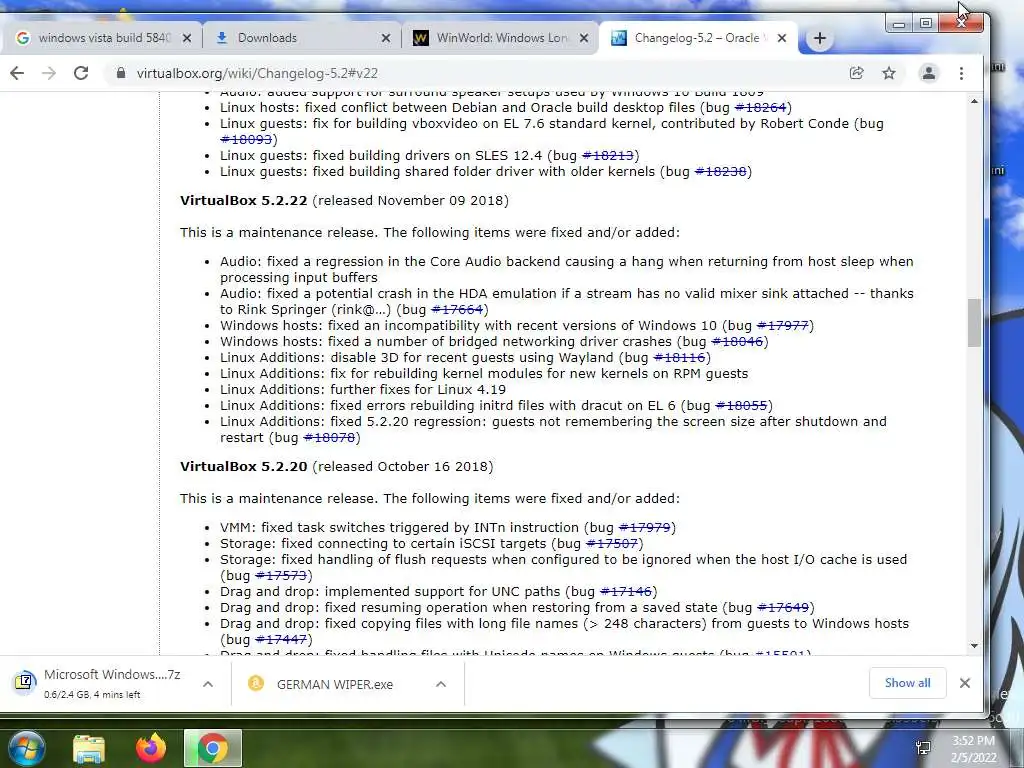Close the Changelog-5.2 tab
The image size is (1024, 768).
(x=782, y=39)
